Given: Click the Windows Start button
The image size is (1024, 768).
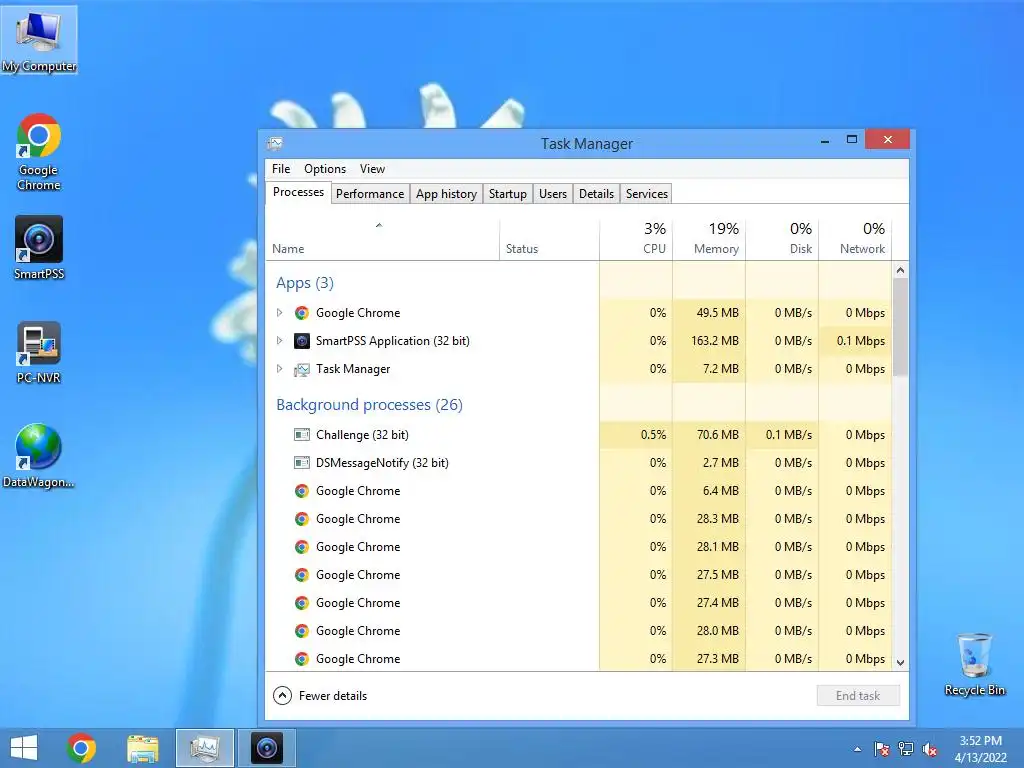Looking at the screenshot, I should point(24,748).
